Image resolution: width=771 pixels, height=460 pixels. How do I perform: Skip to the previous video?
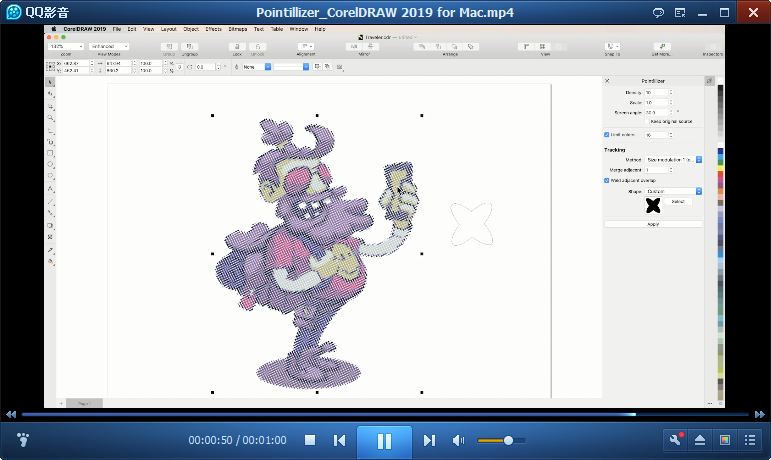click(x=339, y=440)
